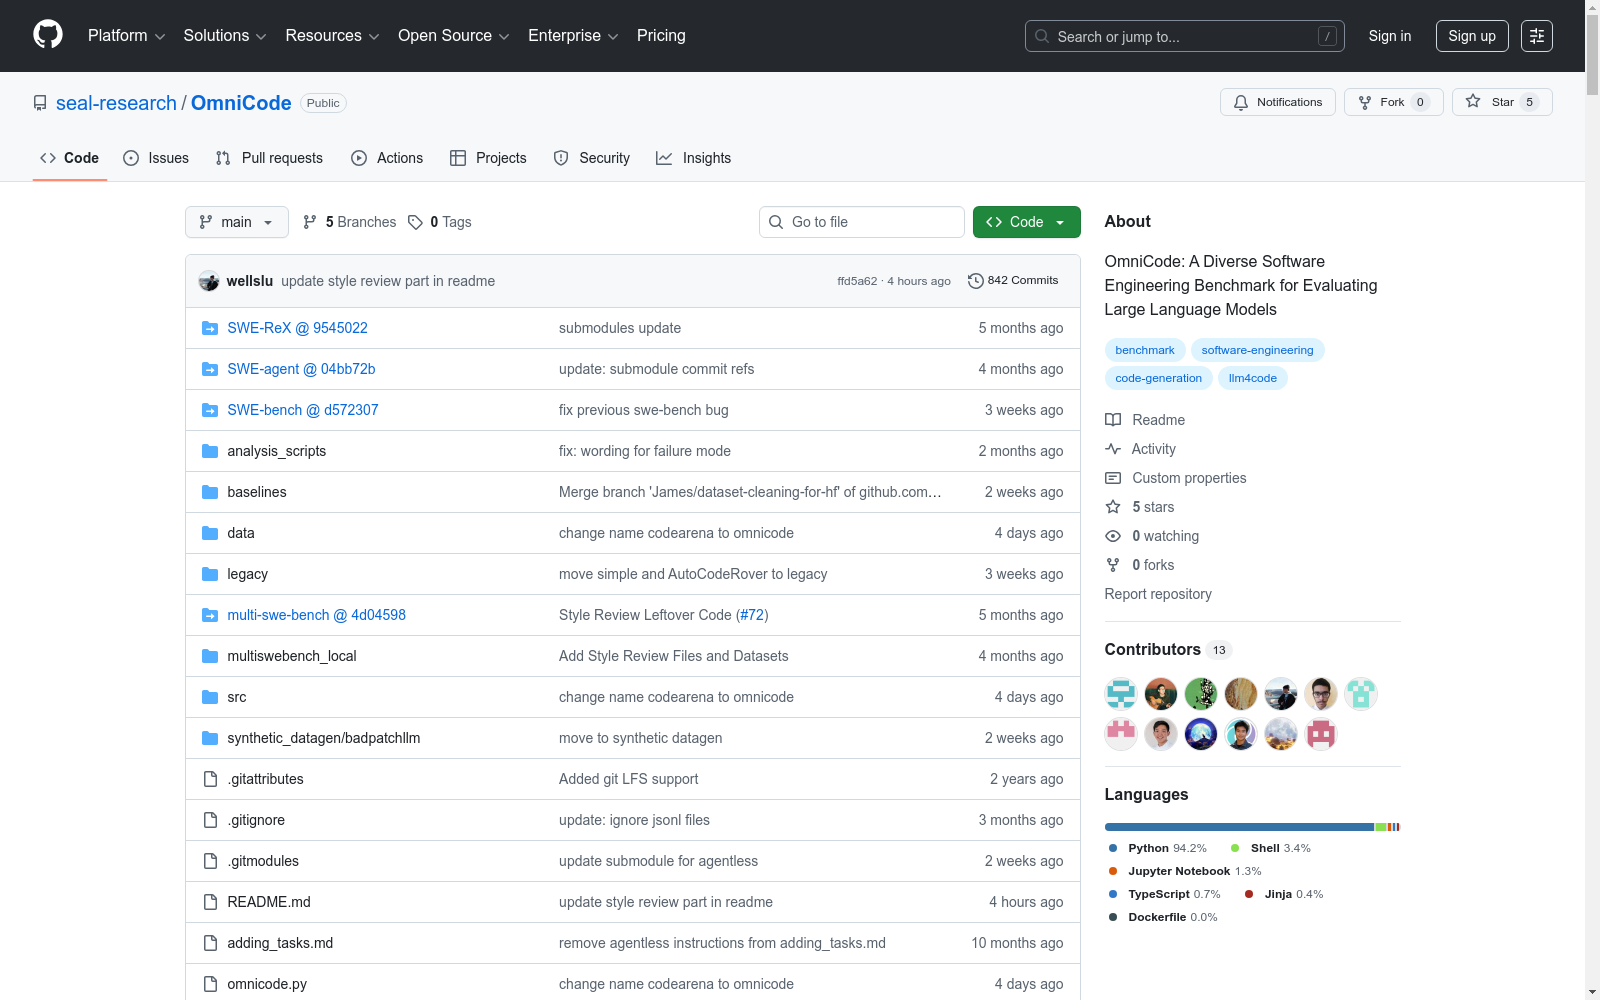
Task: Click the fork icon in Fork button
Action: point(1365,102)
